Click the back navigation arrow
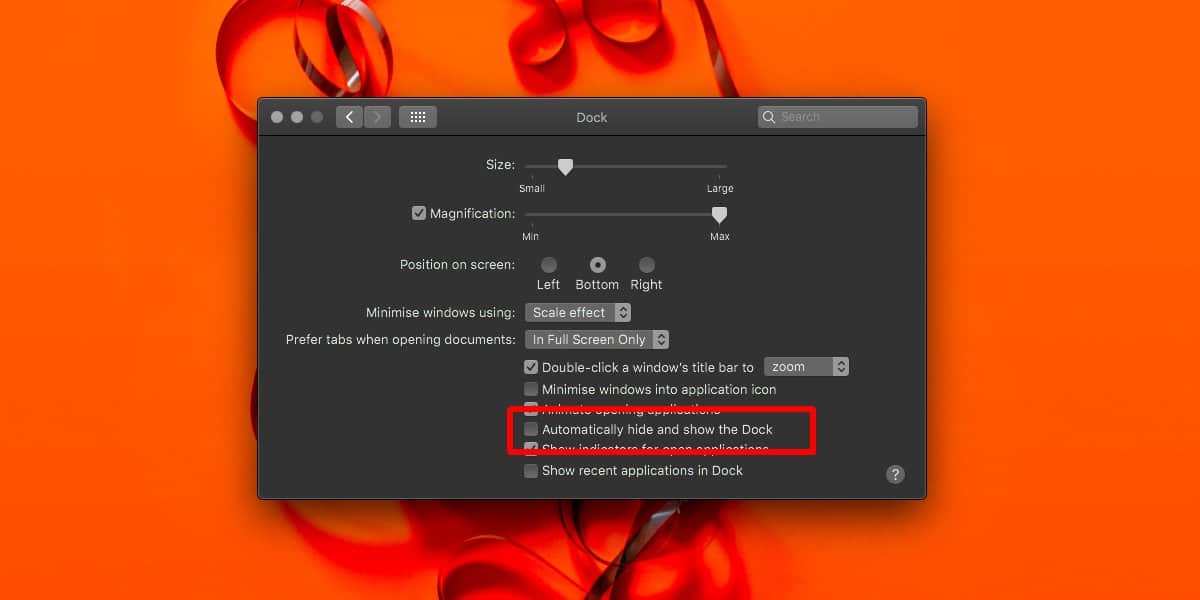This screenshot has height=600, width=1200. click(x=349, y=117)
